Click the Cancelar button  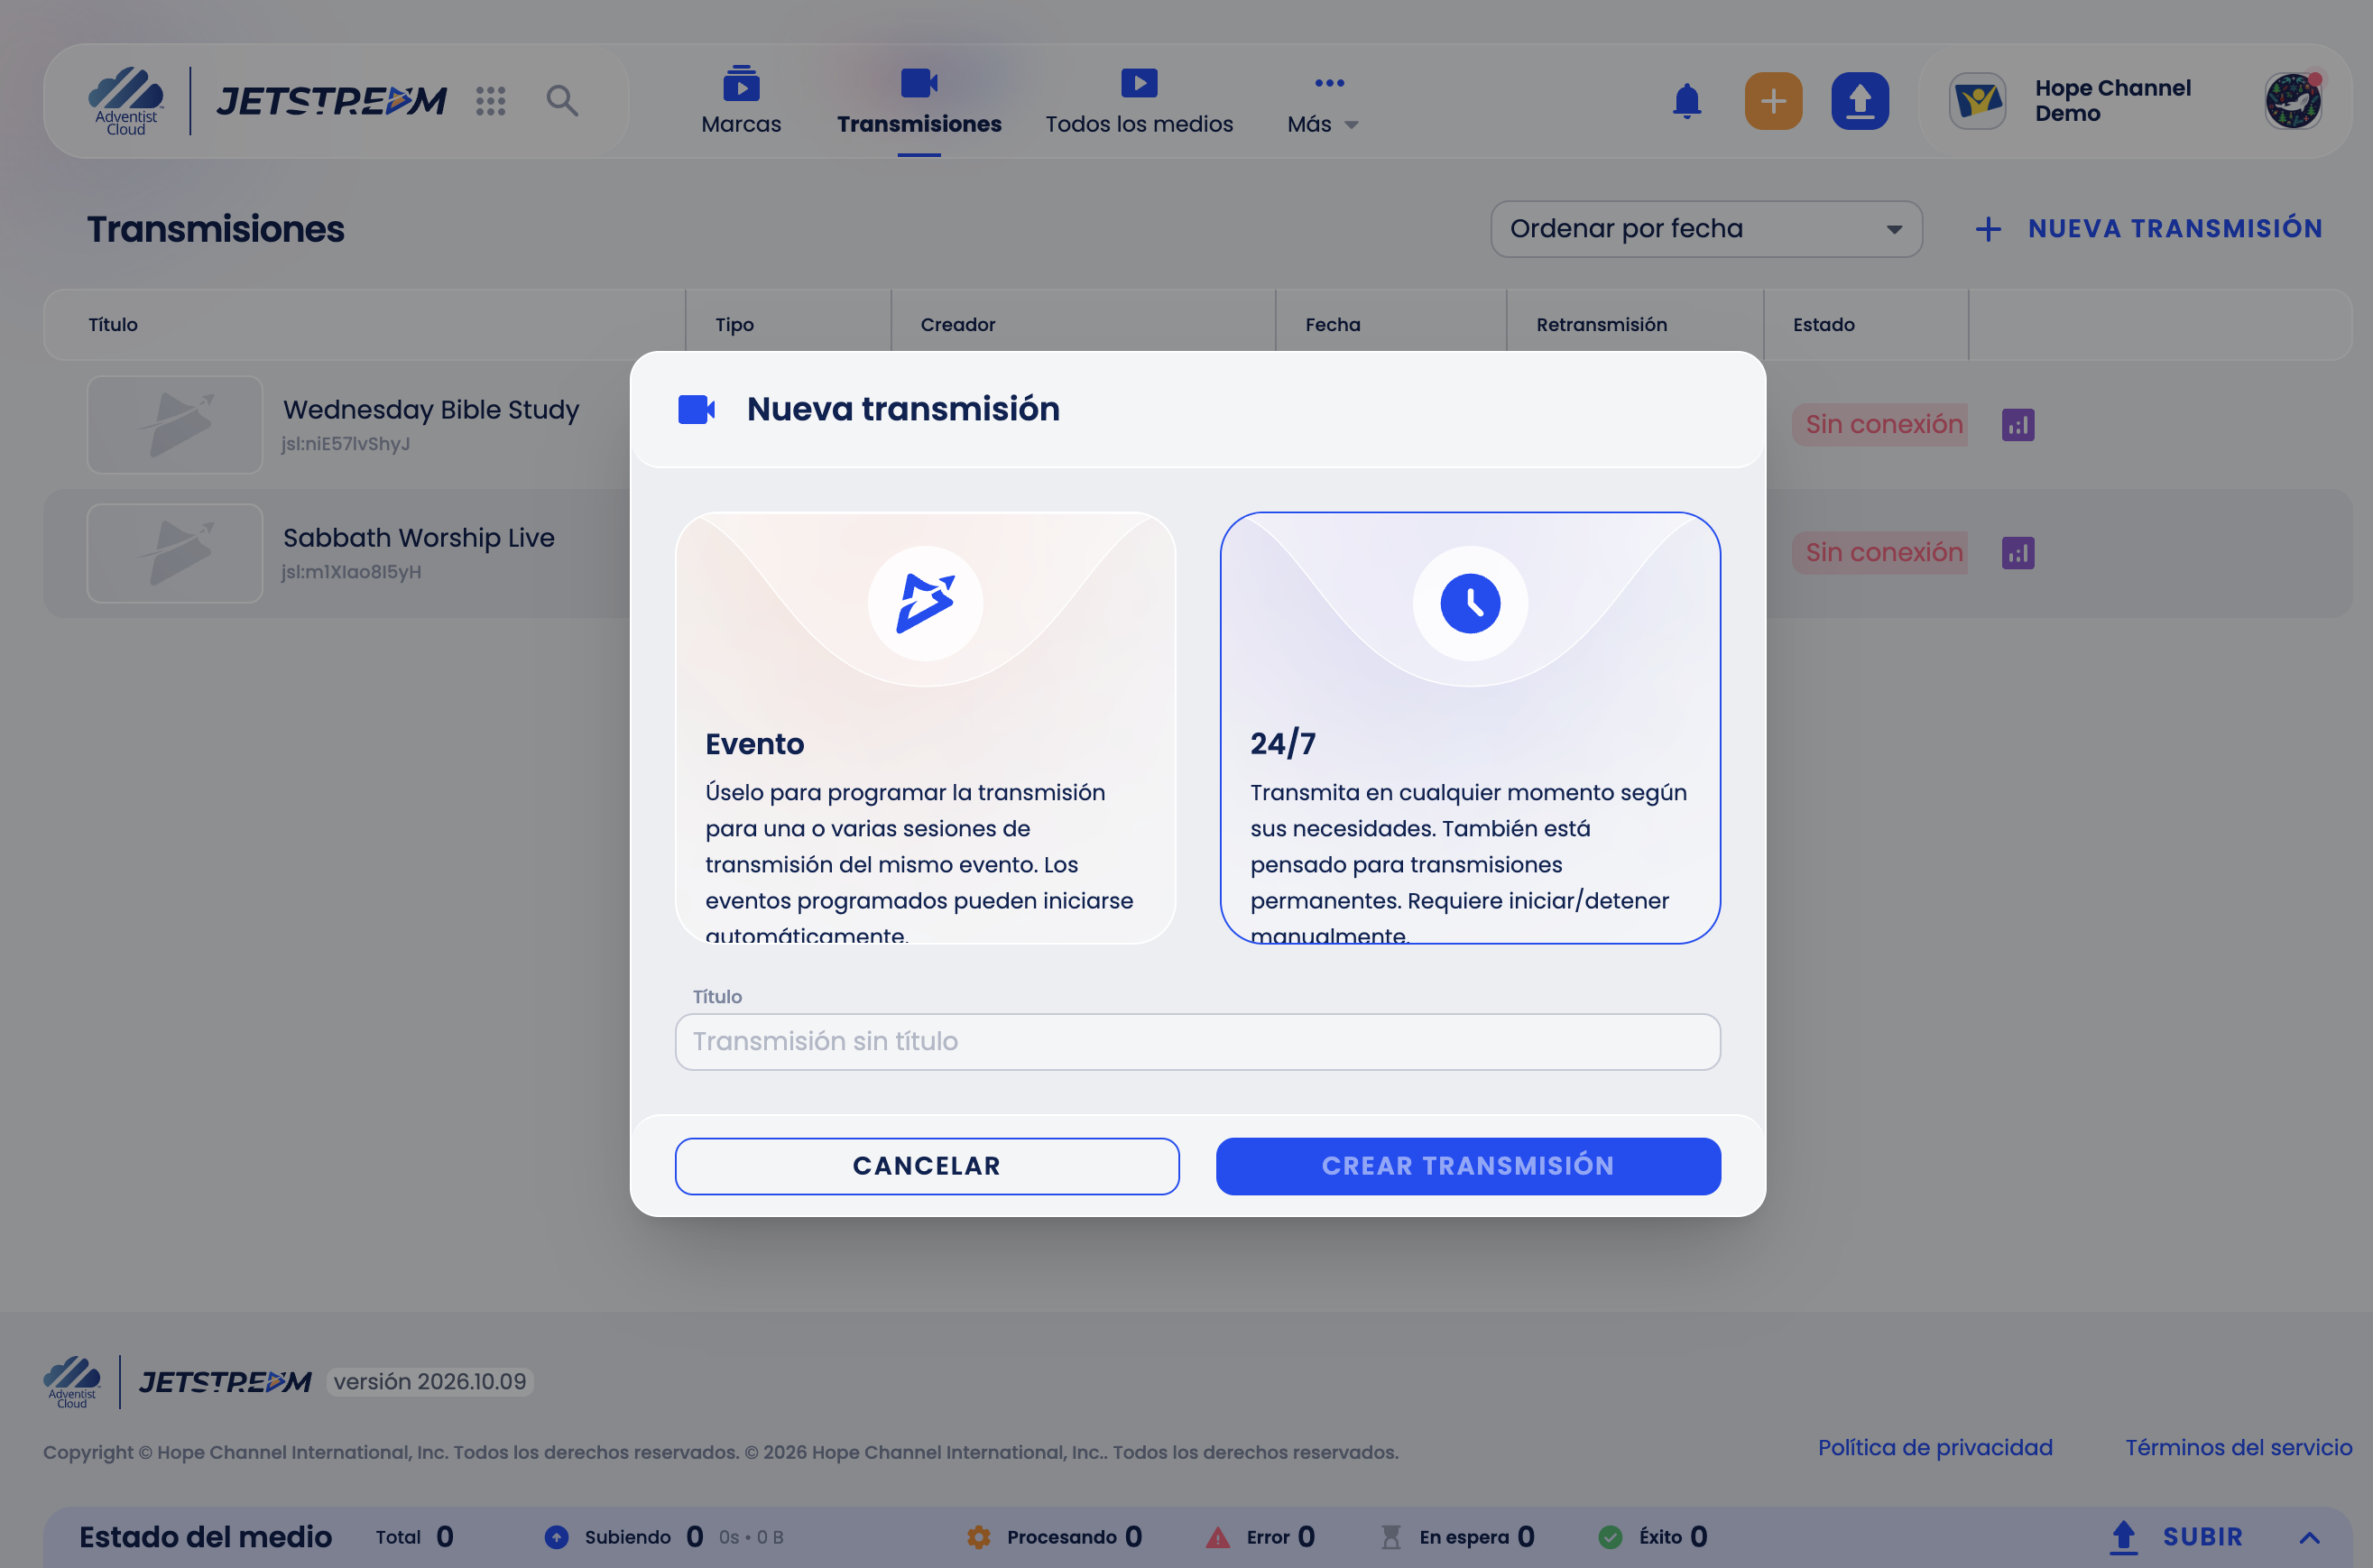[x=927, y=1166]
